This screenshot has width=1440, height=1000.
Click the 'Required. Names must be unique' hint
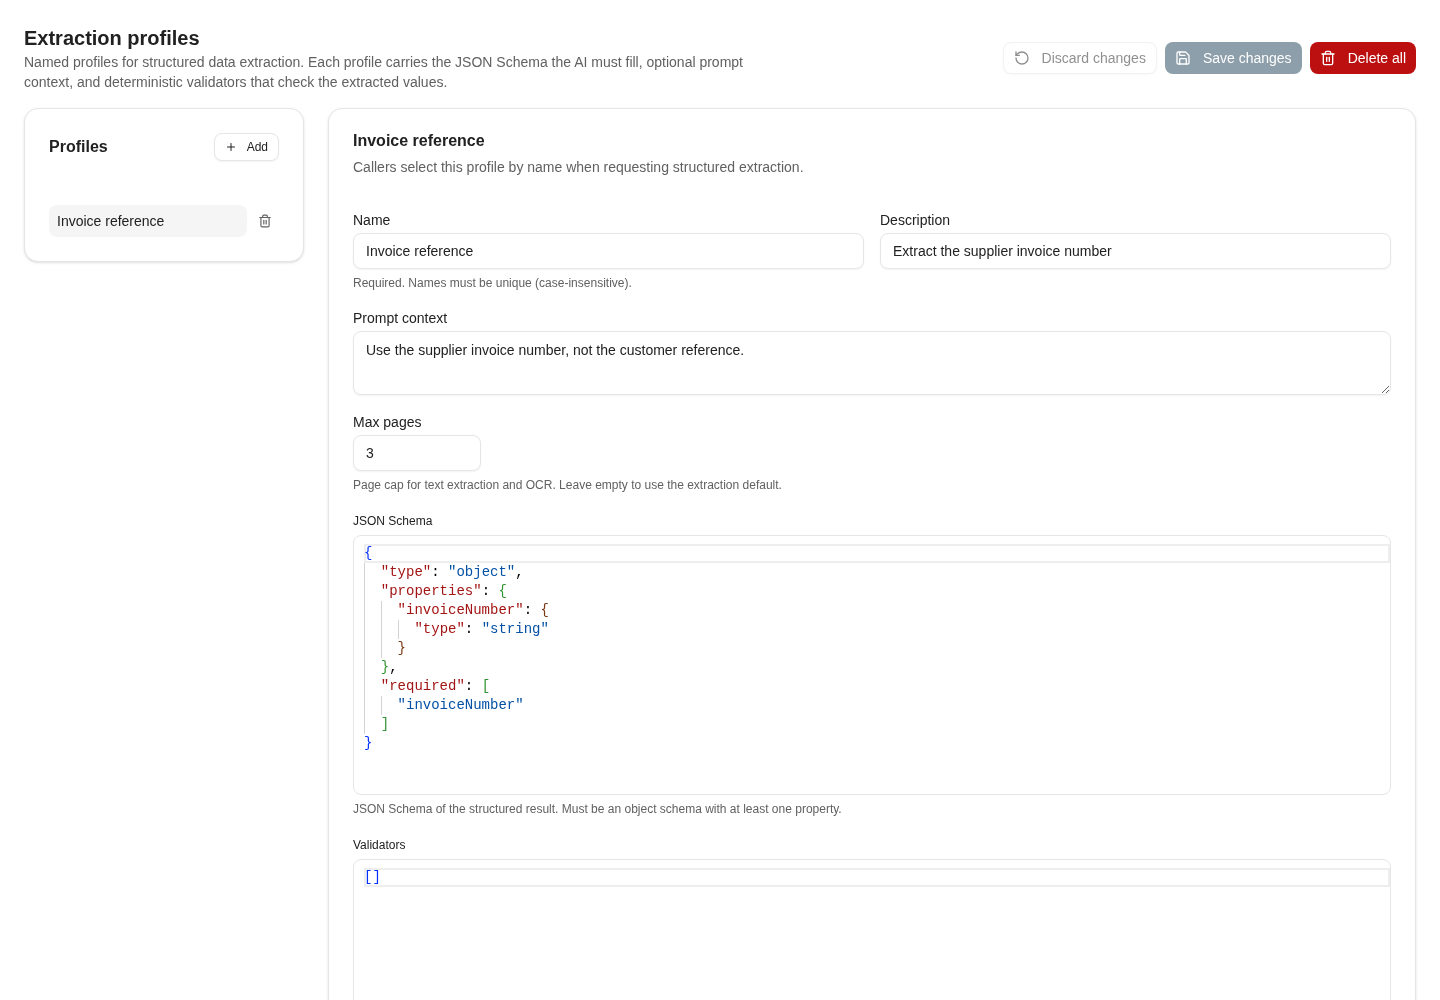(492, 283)
